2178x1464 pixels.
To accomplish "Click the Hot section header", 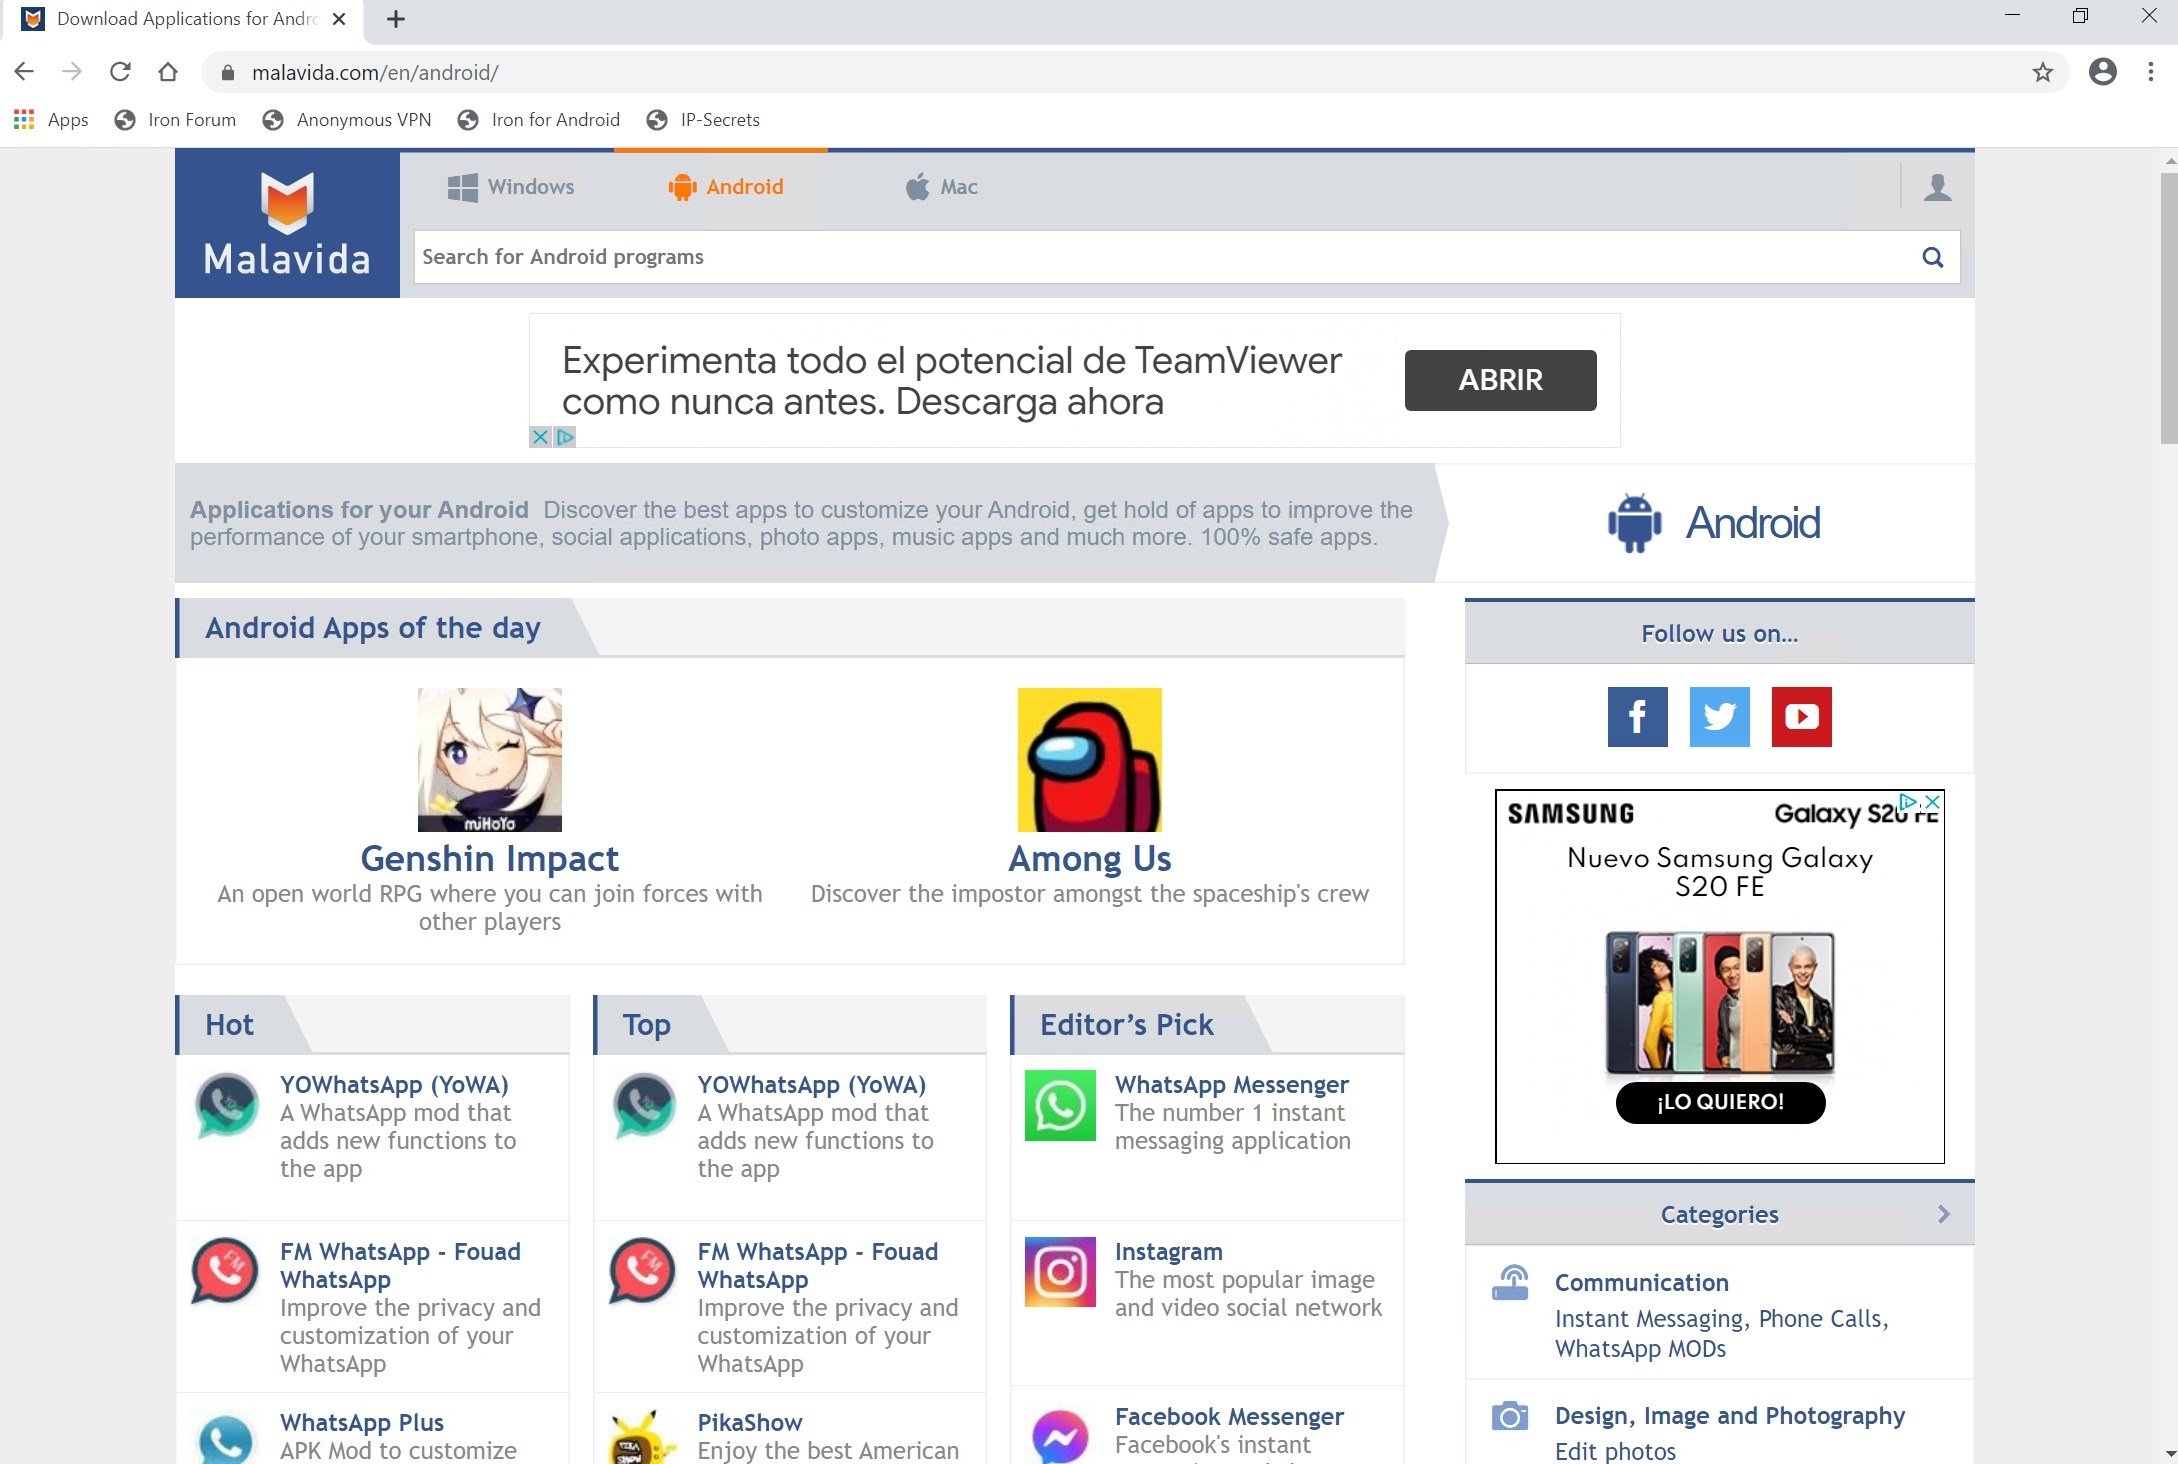I will pyautogui.click(x=229, y=1025).
